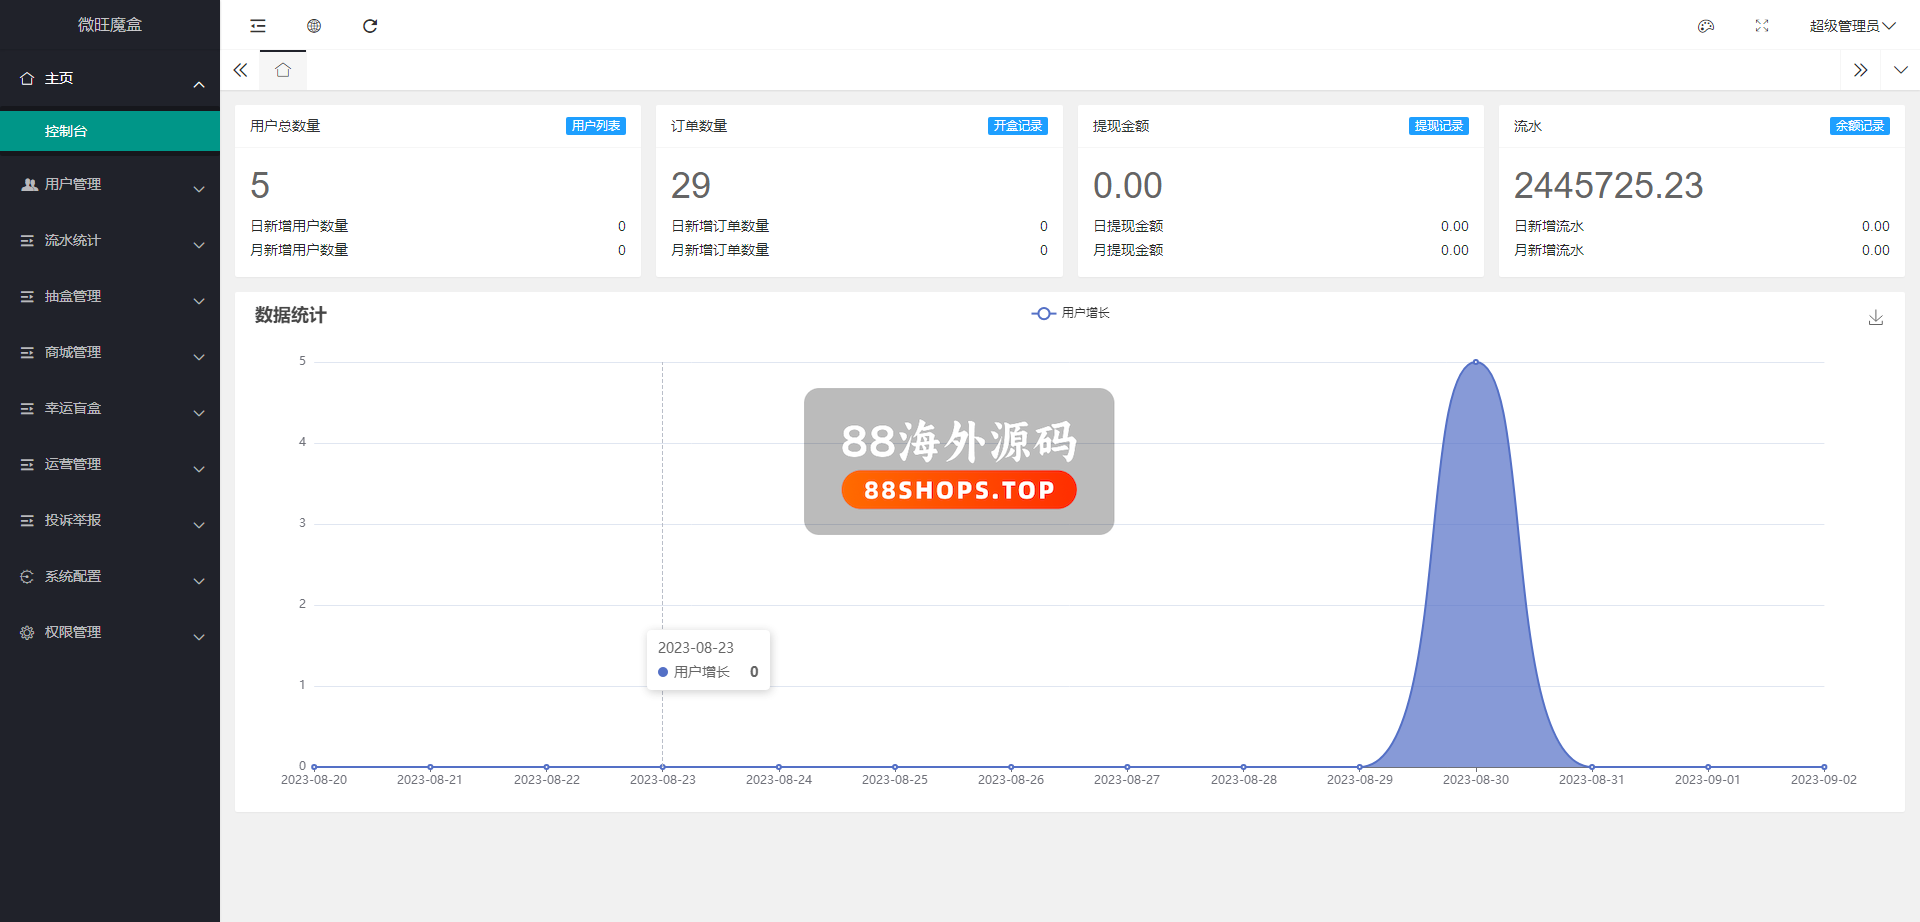Toggle the 用户增长 legend series
Viewport: 1920px width, 922px height.
click(x=1071, y=313)
